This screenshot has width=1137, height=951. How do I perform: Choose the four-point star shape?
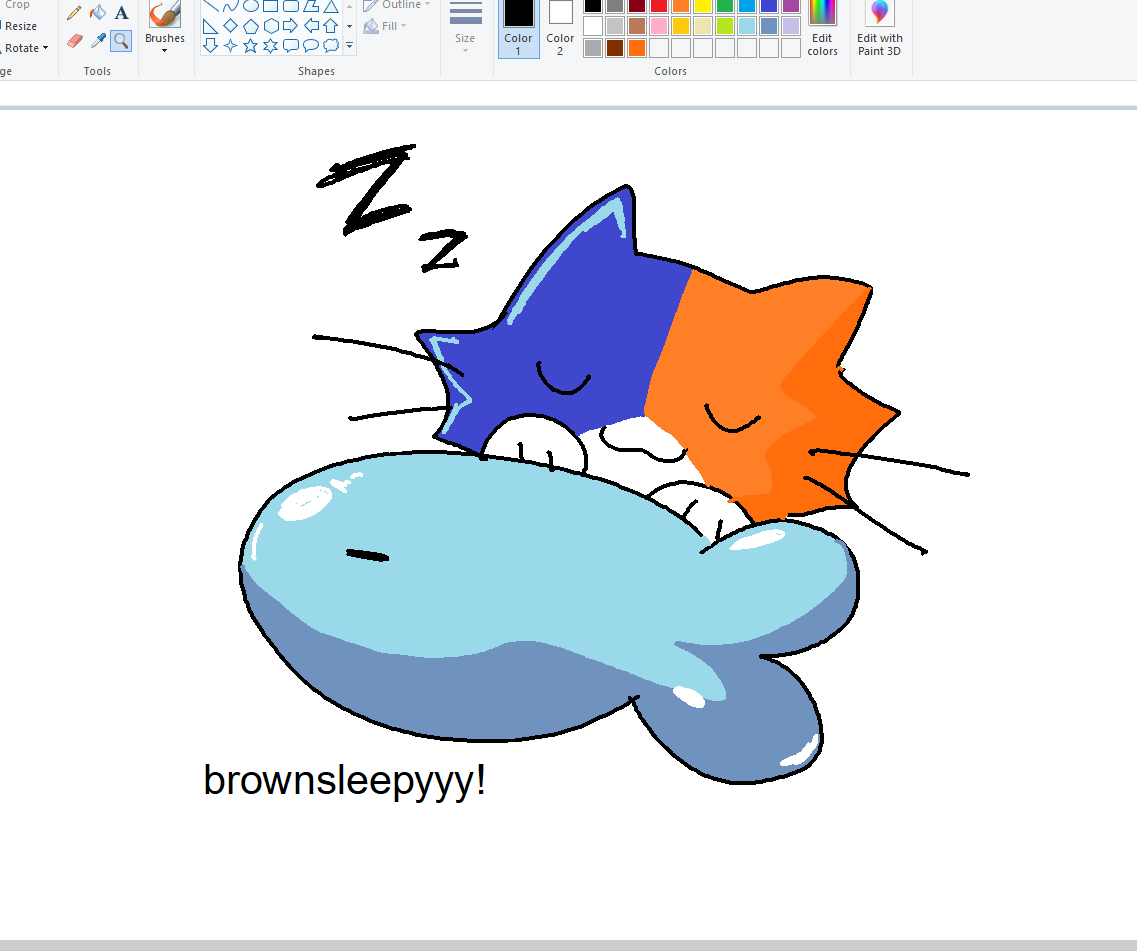pyautogui.click(x=231, y=46)
